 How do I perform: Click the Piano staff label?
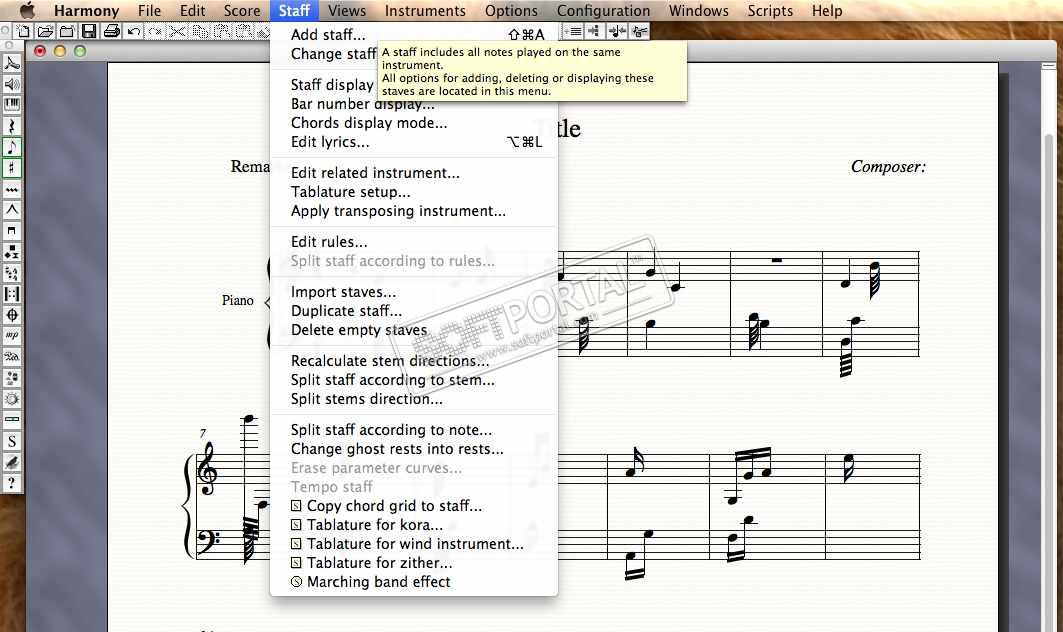point(237,300)
